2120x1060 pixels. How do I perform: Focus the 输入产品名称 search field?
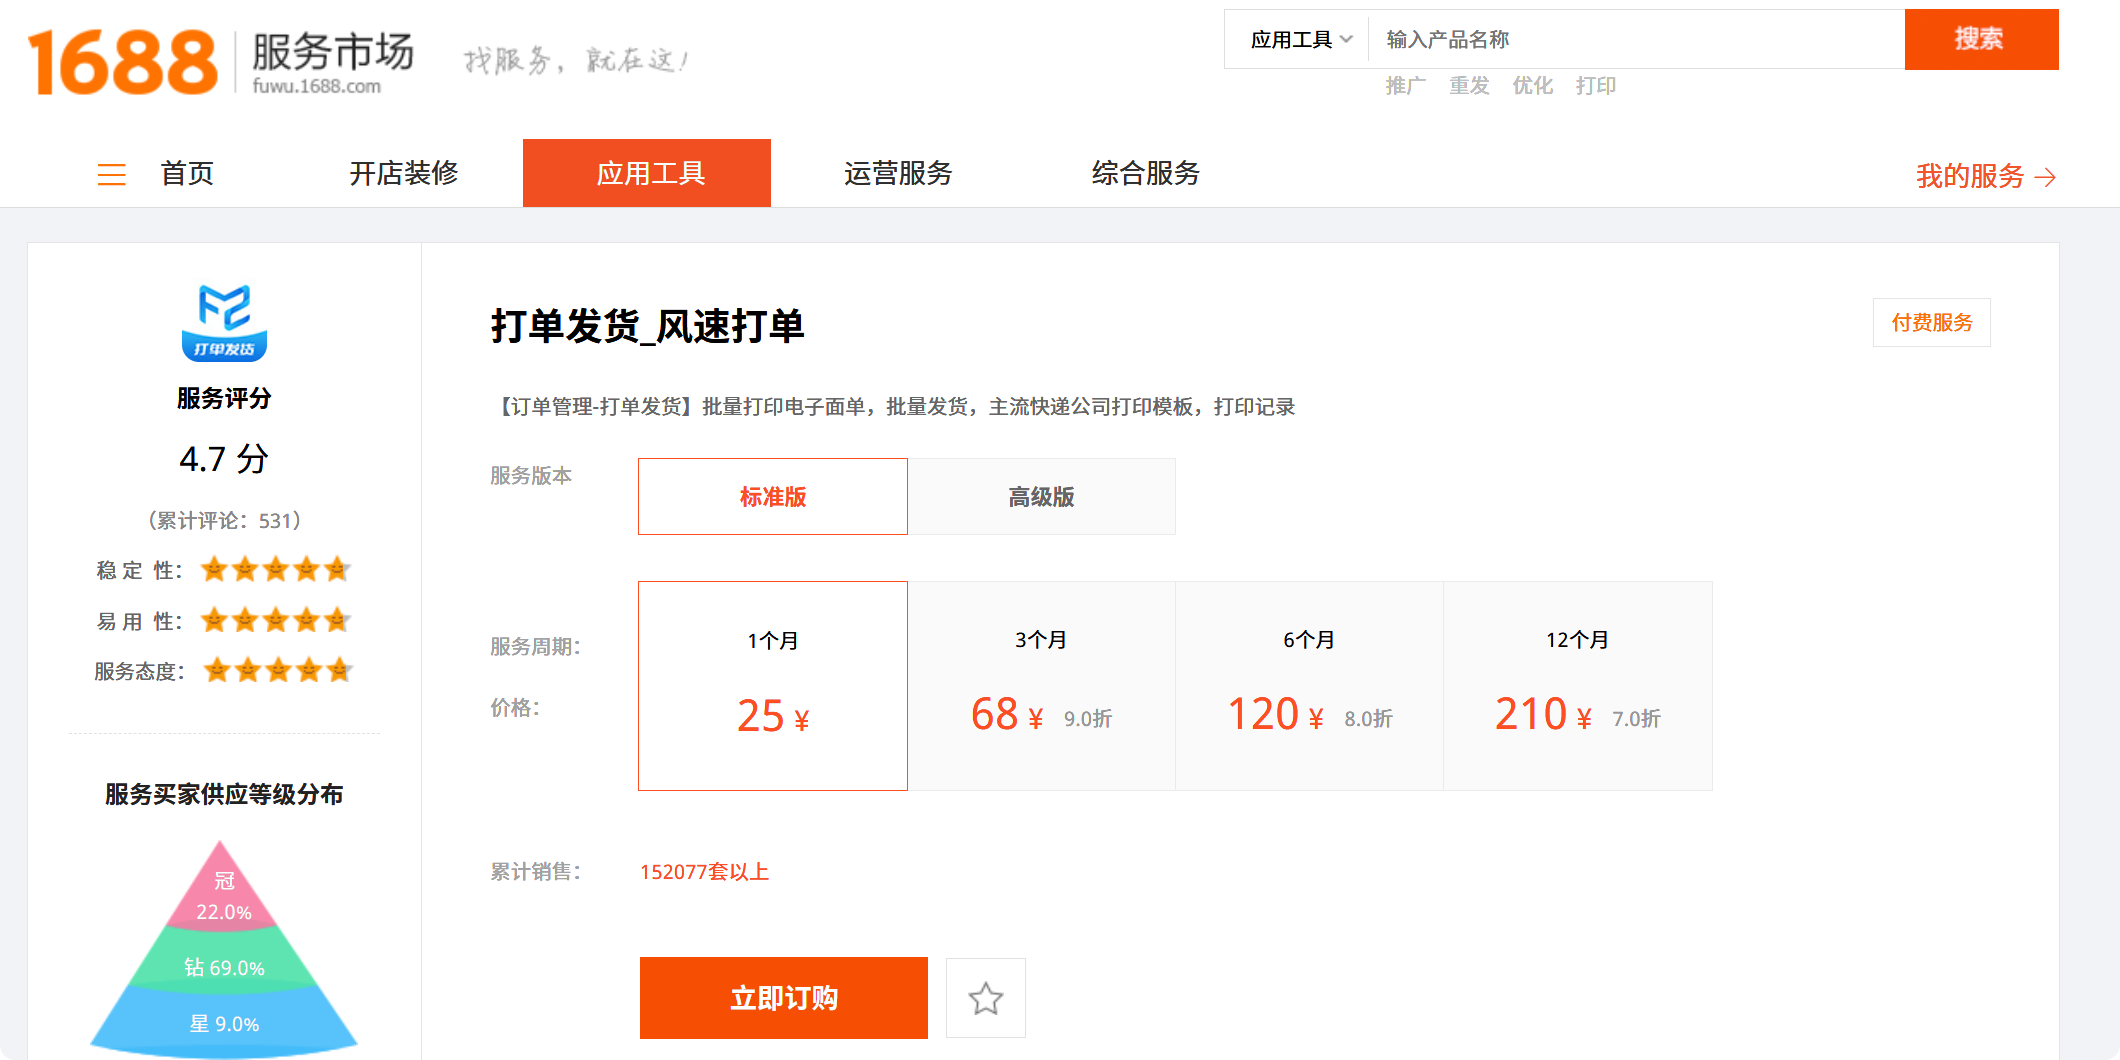tap(1636, 39)
